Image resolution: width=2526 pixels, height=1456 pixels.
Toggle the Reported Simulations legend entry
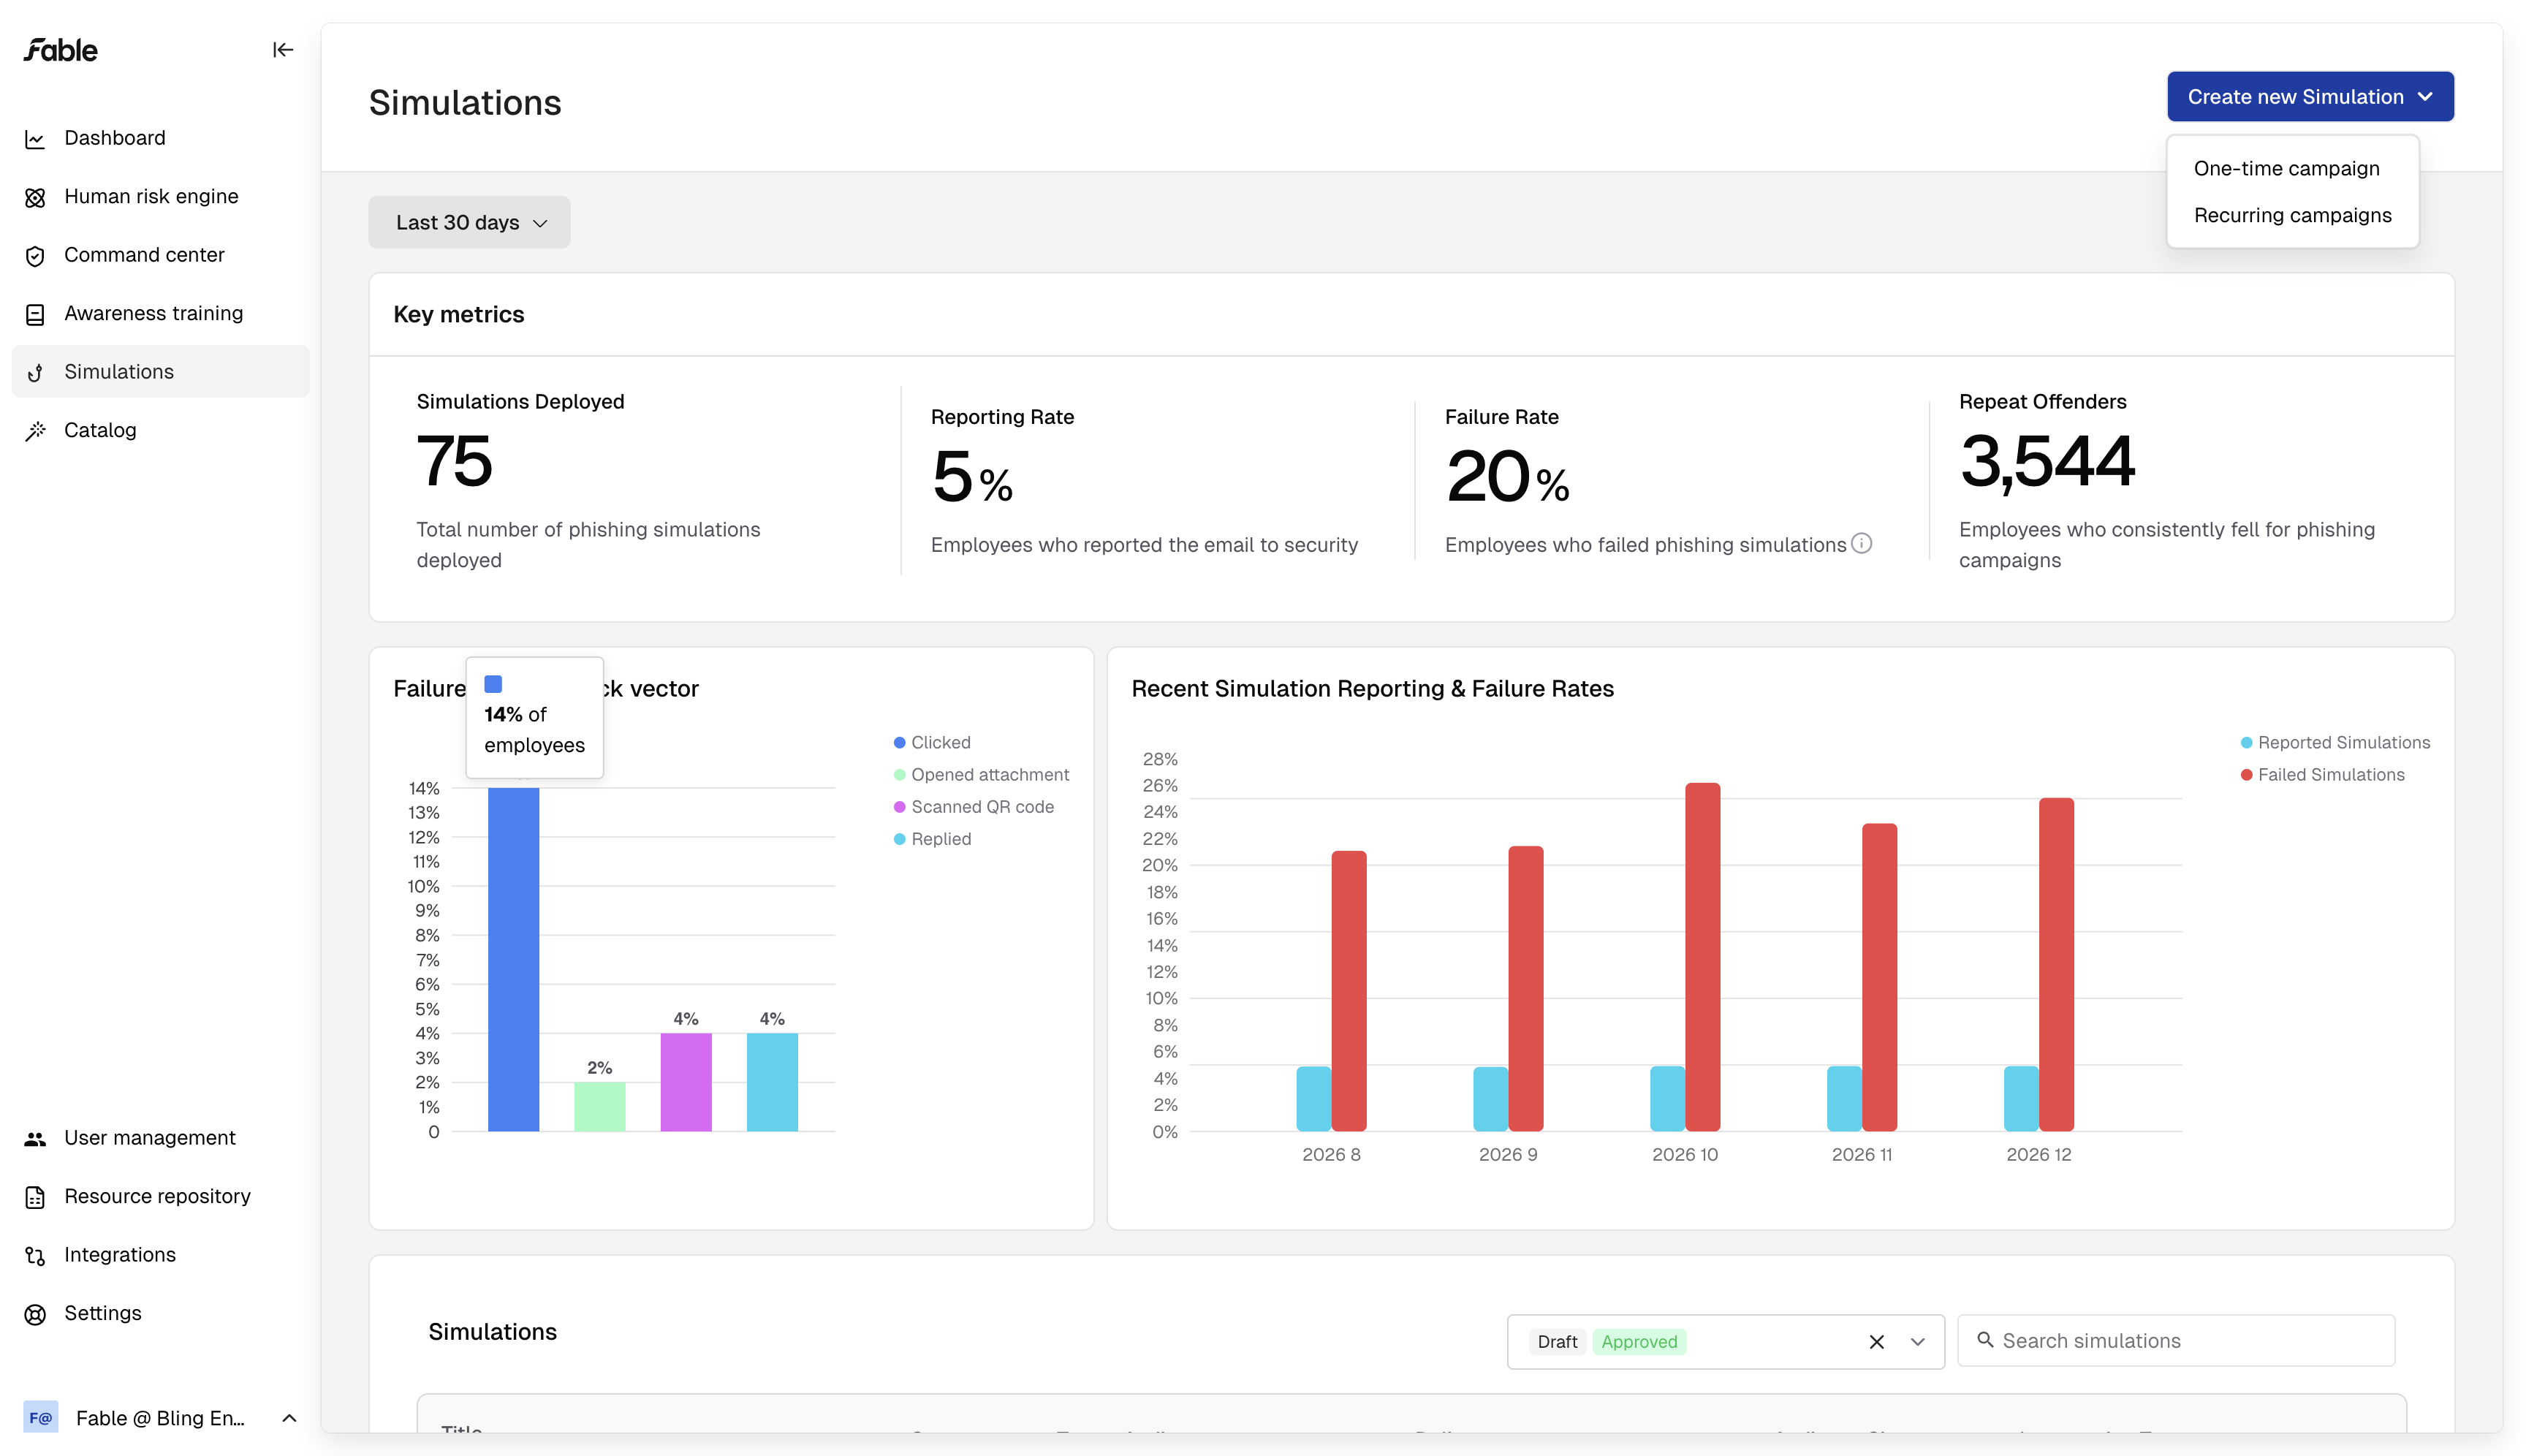click(x=2335, y=743)
